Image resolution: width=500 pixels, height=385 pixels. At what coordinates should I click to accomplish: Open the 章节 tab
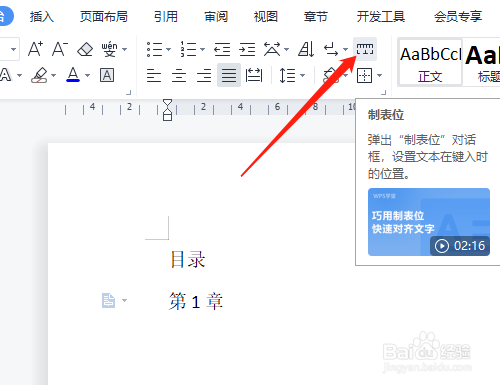click(x=316, y=16)
